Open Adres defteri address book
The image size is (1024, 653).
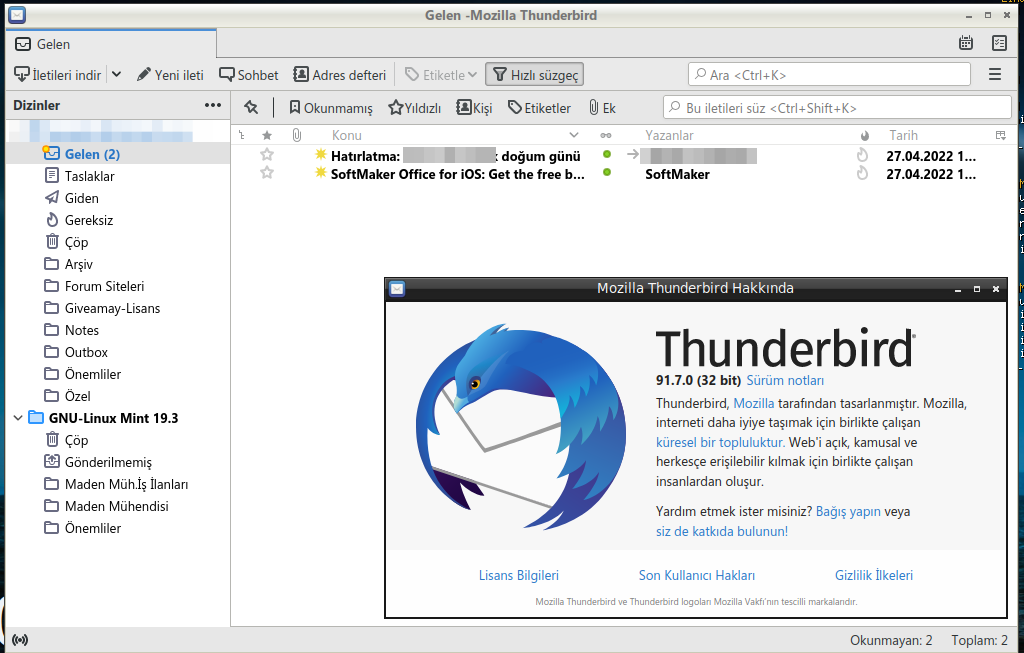[x=340, y=74]
